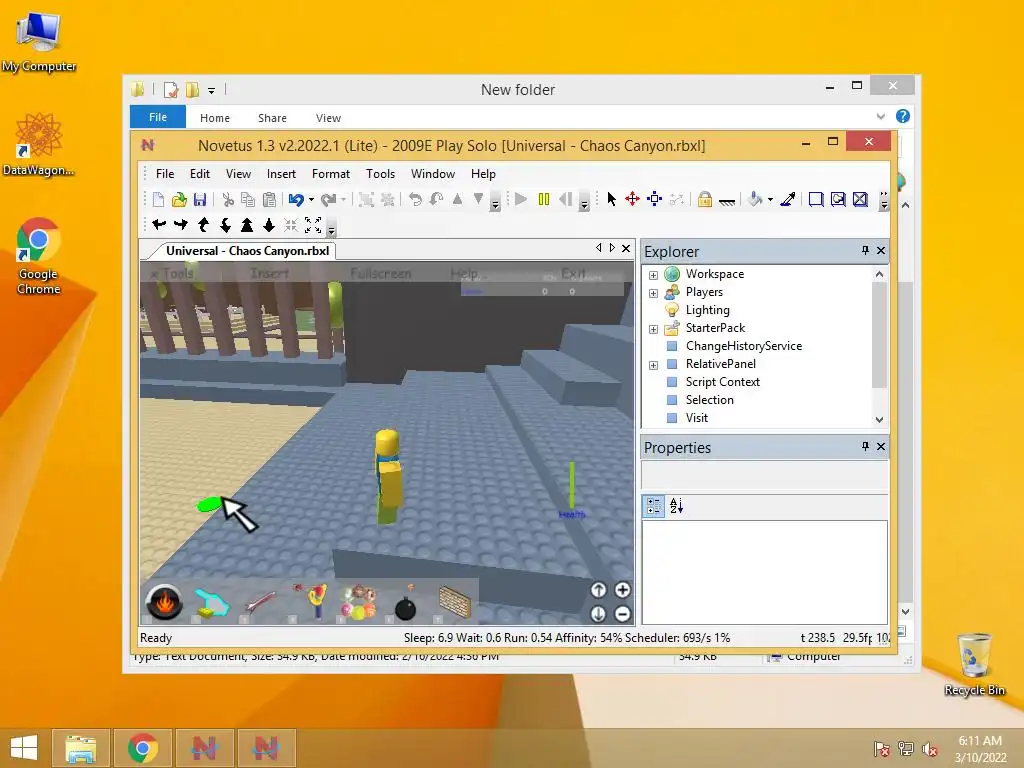Viewport: 1024px width, 768px height.
Task: Click the grayed-out Redo arrow icon
Action: tap(328, 200)
